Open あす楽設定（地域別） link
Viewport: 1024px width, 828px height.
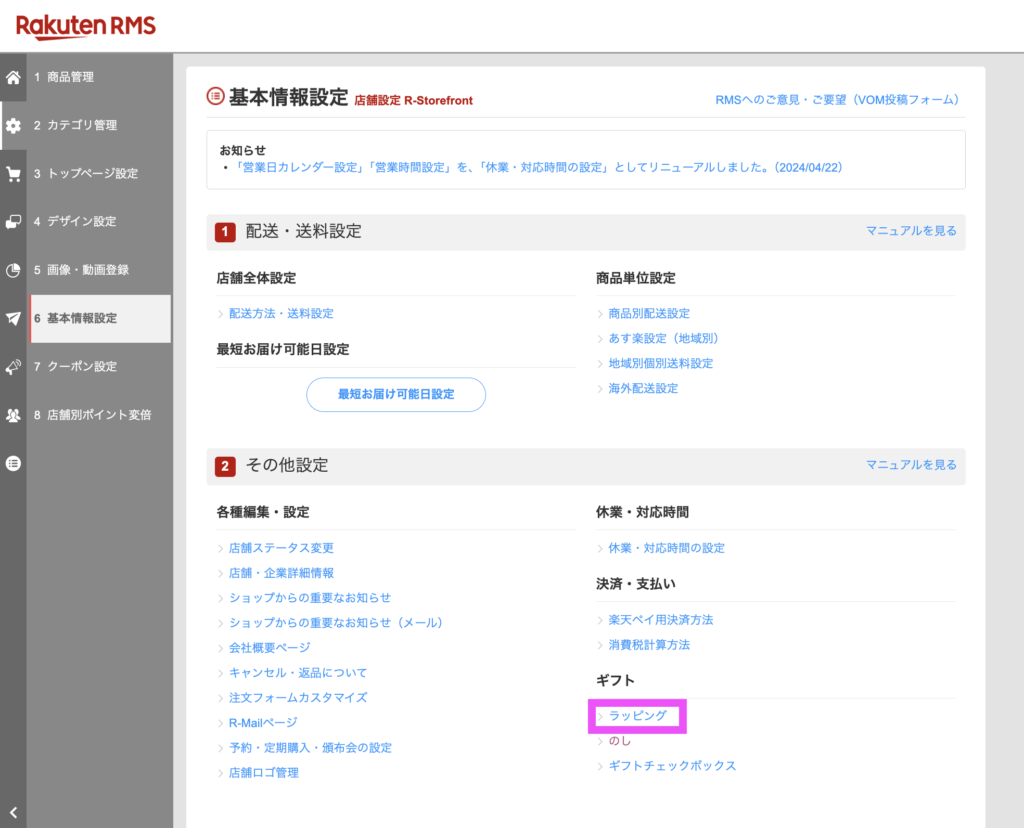(x=664, y=338)
